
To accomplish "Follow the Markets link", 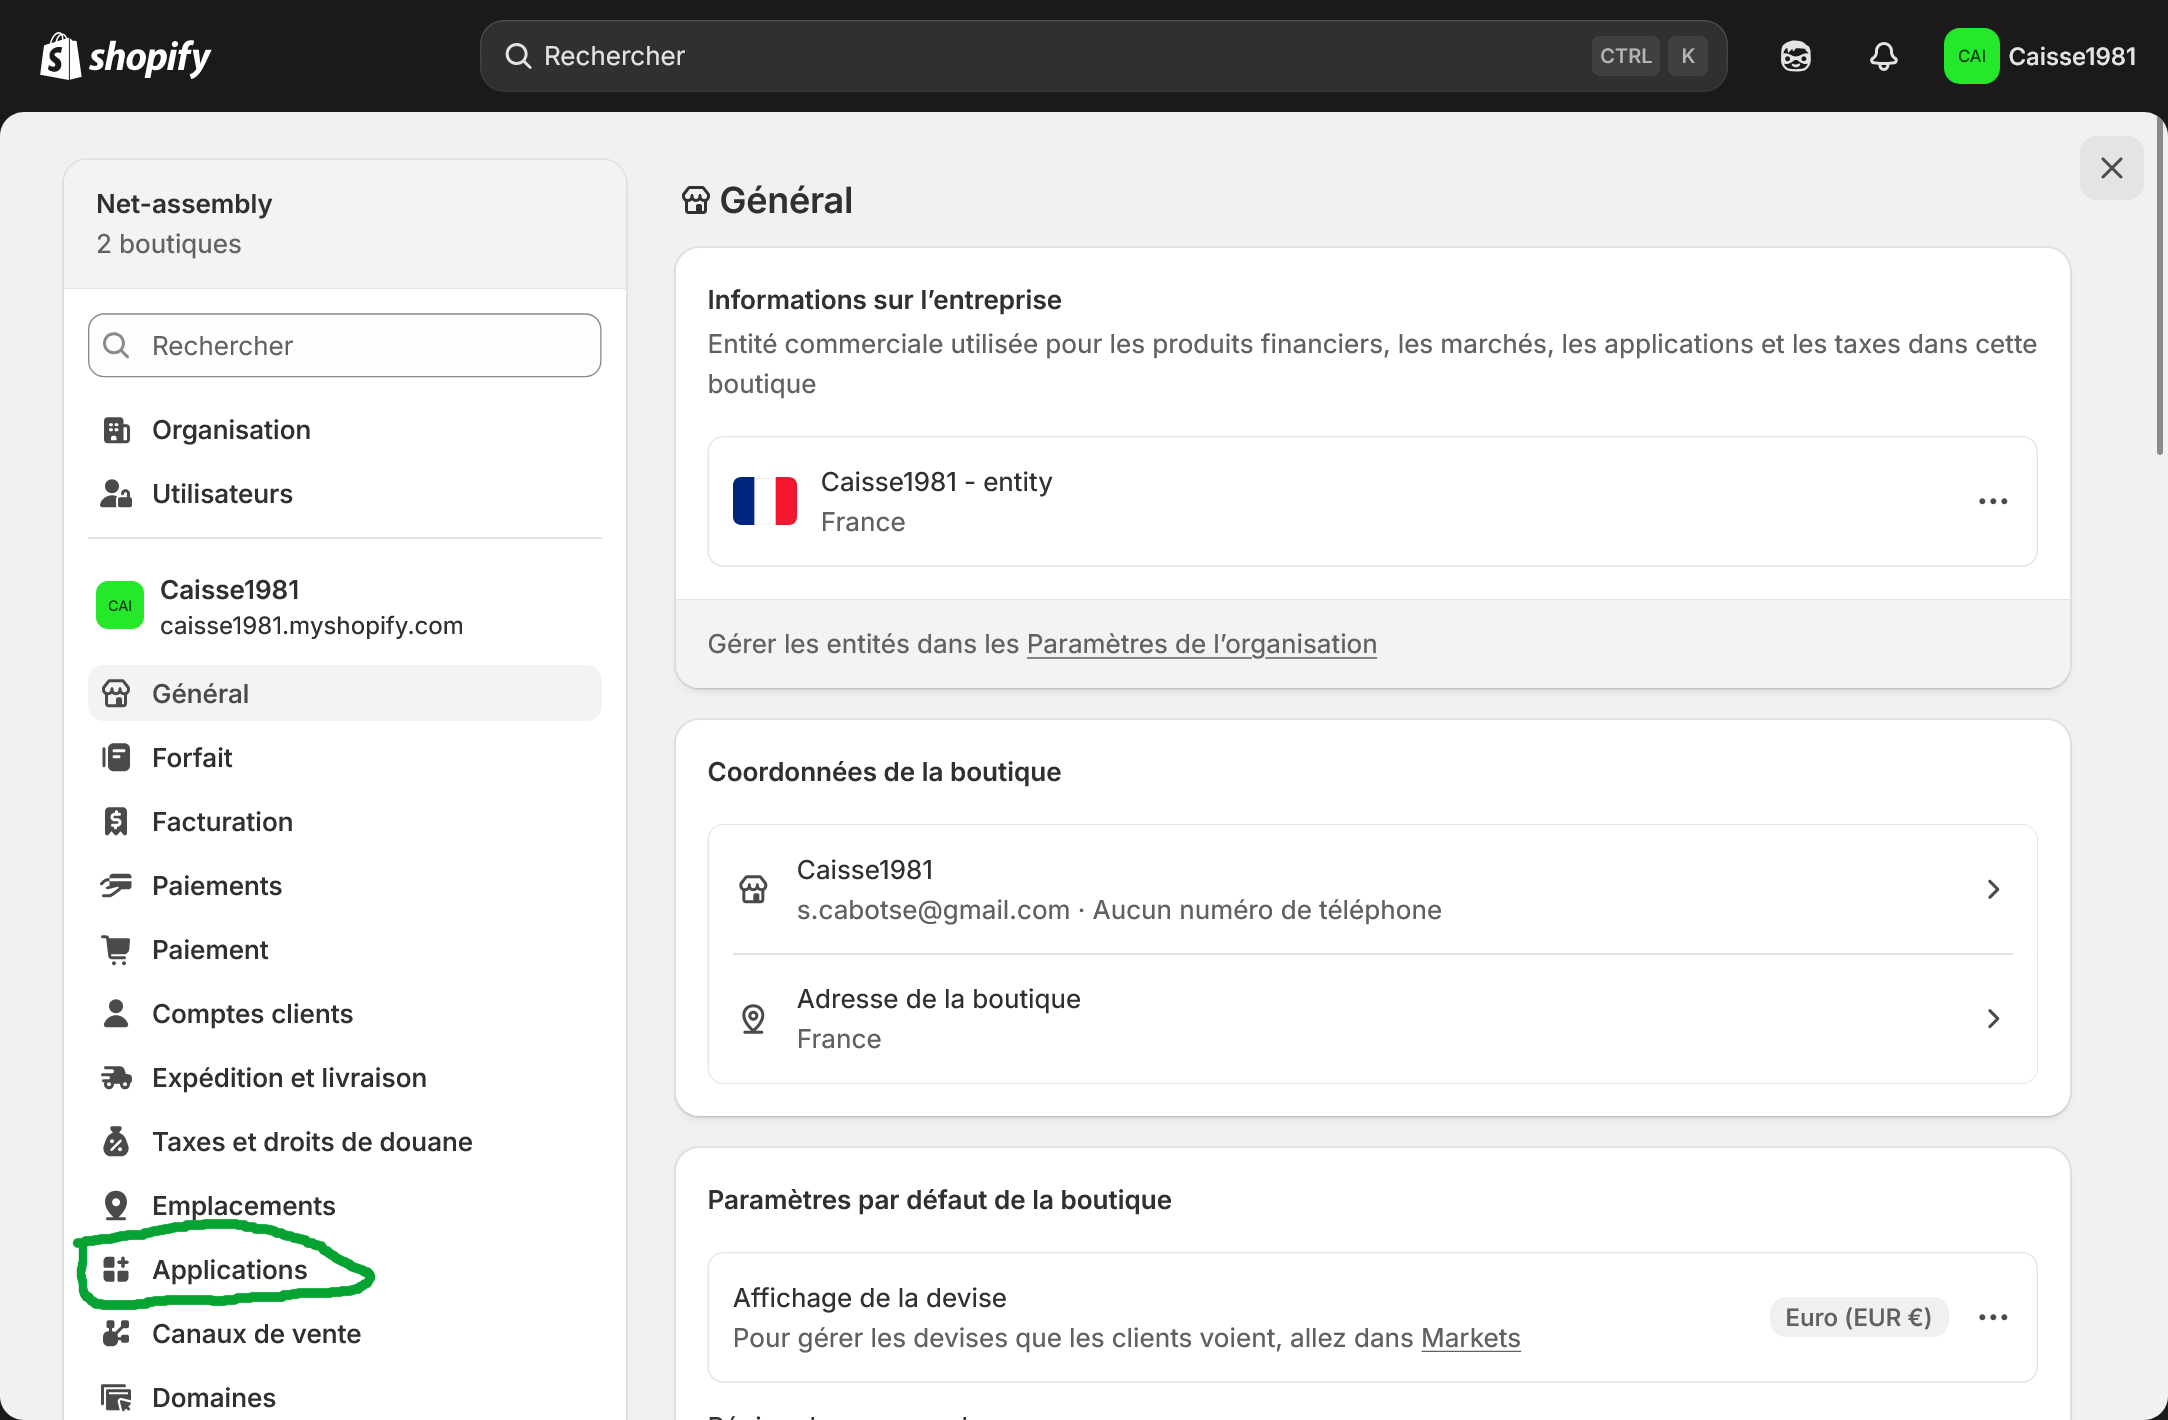I will coord(1470,1338).
